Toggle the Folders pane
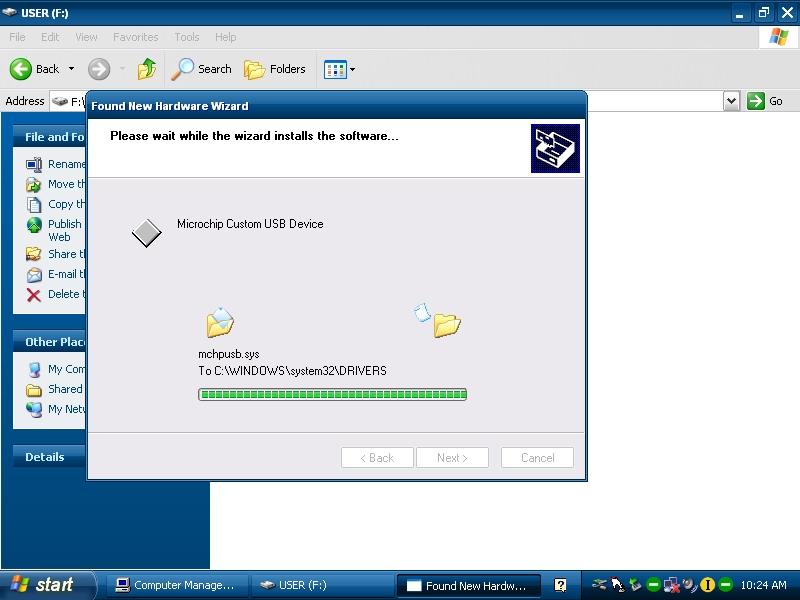Viewport: 800px width, 600px height. (x=274, y=69)
